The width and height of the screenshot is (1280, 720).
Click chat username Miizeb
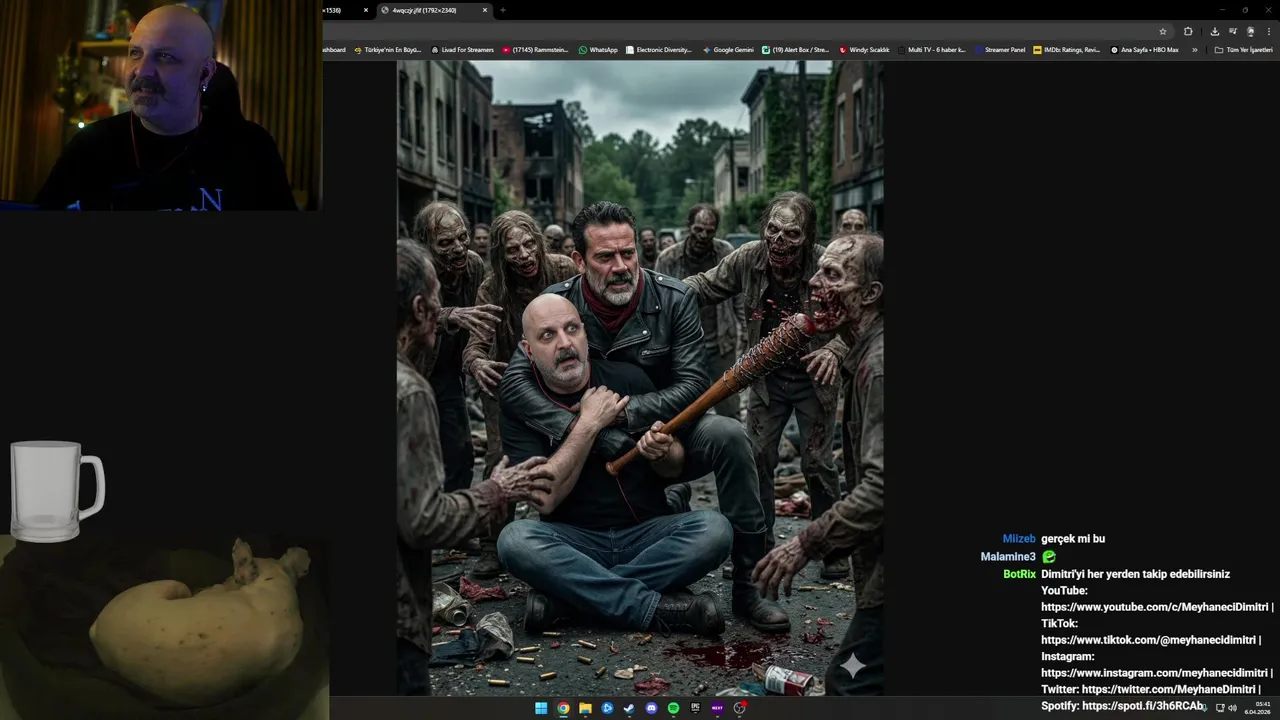(1019, 539)
